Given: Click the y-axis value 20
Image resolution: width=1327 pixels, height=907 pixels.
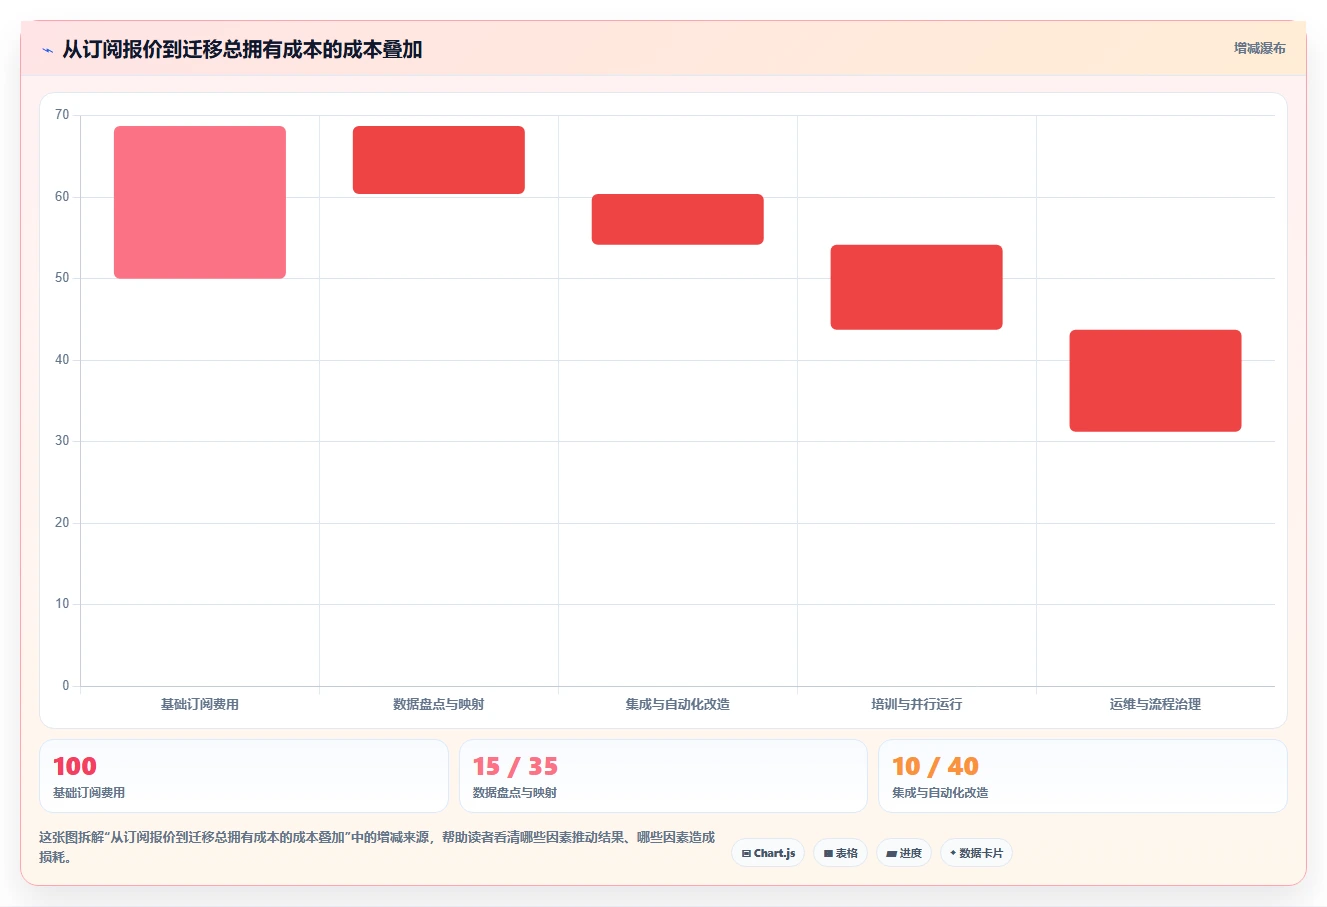Looking at the screenshot, I should click(62, 523).
